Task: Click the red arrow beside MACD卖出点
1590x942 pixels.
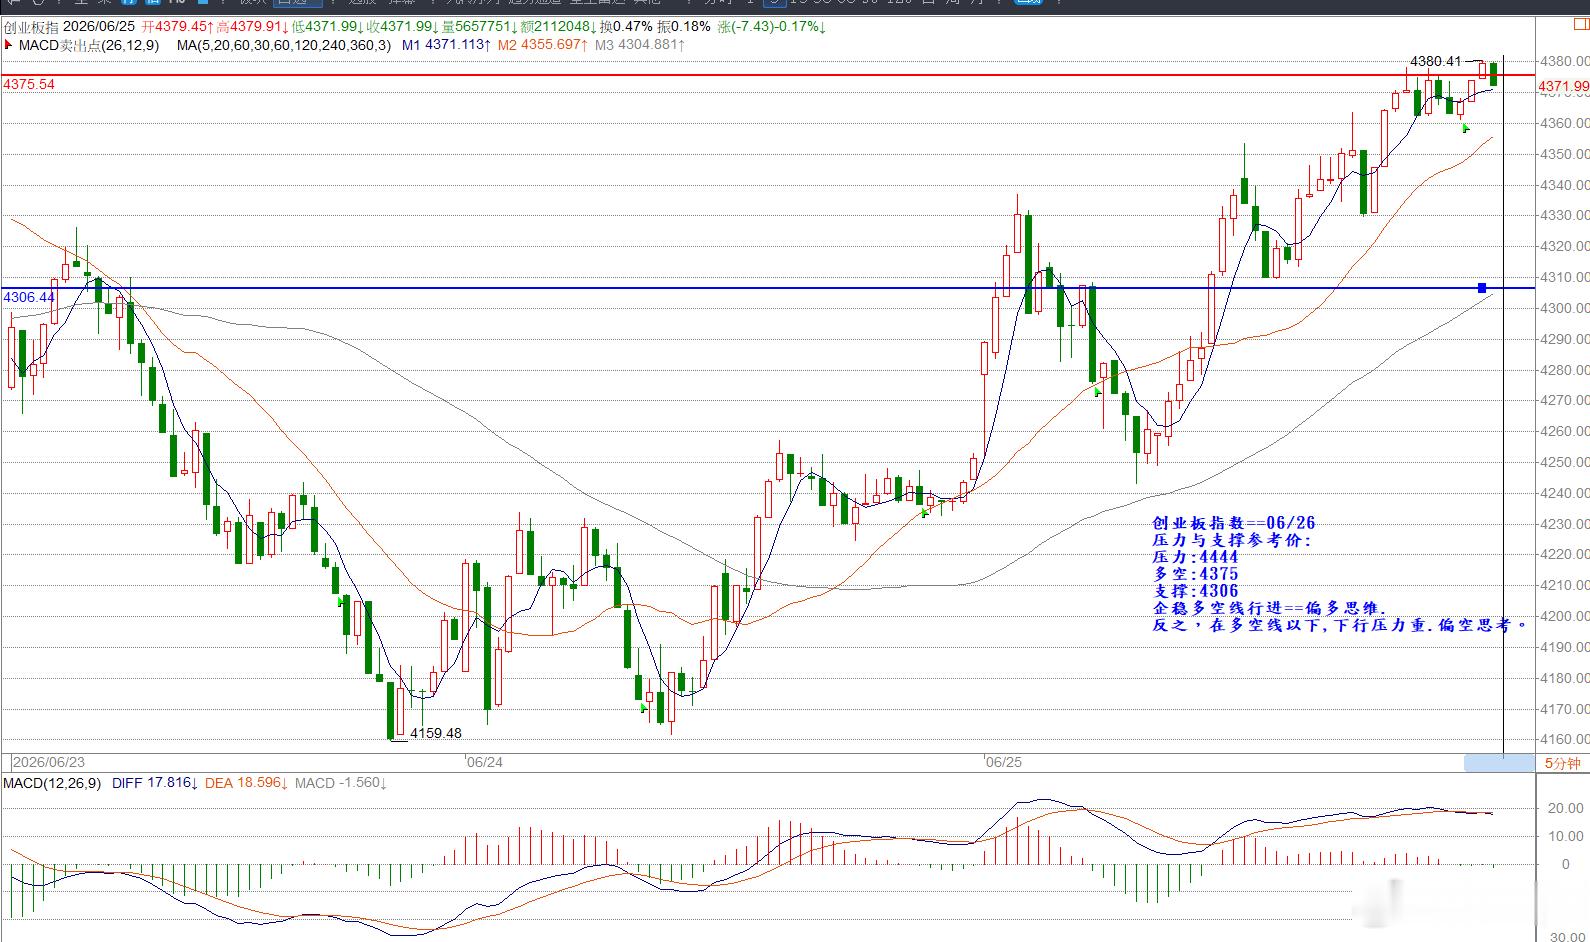Action: [8, 45]
